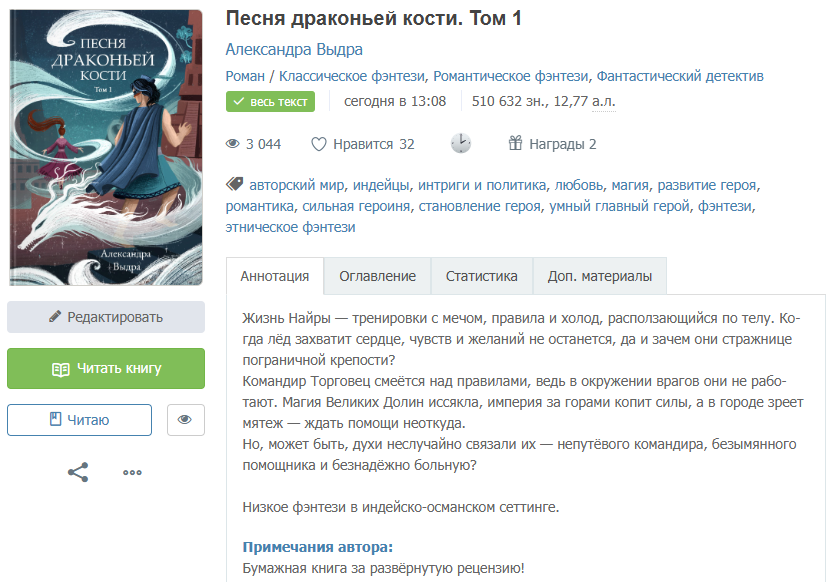Click the а.л. abbreviation with dotted underline
This screenshot has height=582, width=833.
pos(604,101)
